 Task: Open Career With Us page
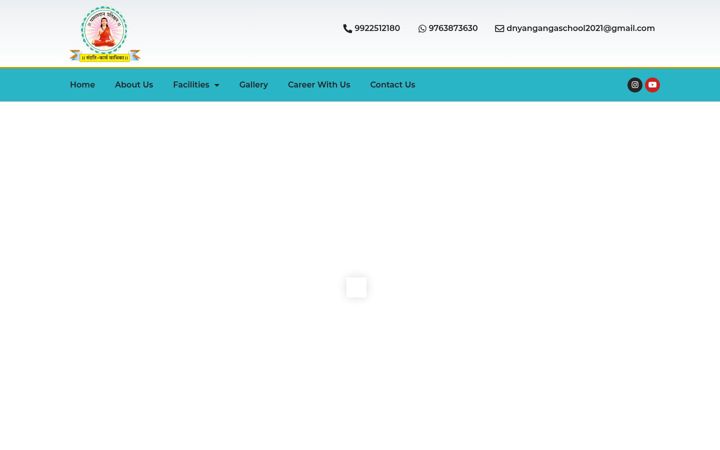pos(319,85)
